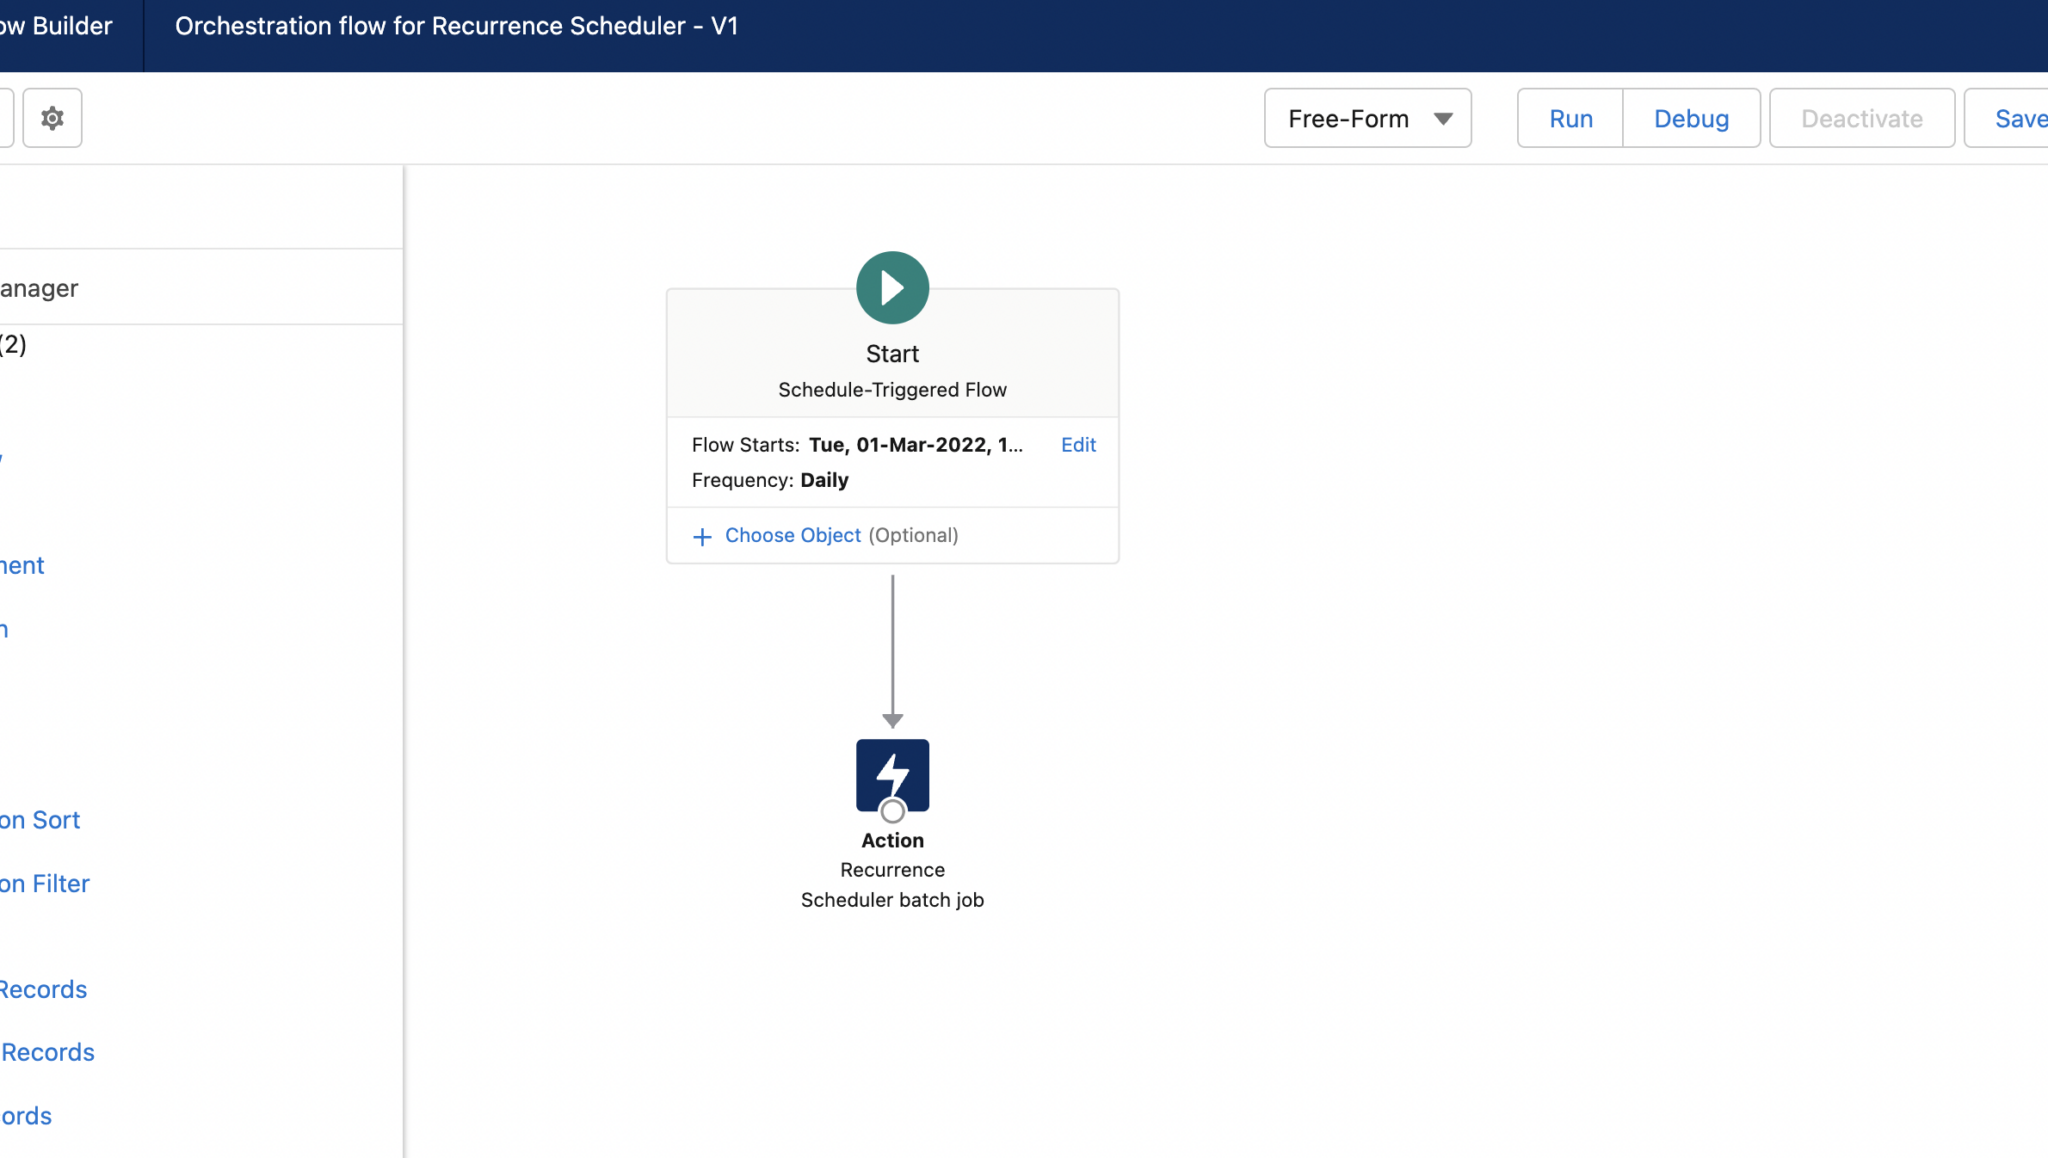The height and width of the screenshot is (1158, 2048).
Task: Select the Orchestration flow title tab
Action: pyautogui.click(x=456, y=26)
